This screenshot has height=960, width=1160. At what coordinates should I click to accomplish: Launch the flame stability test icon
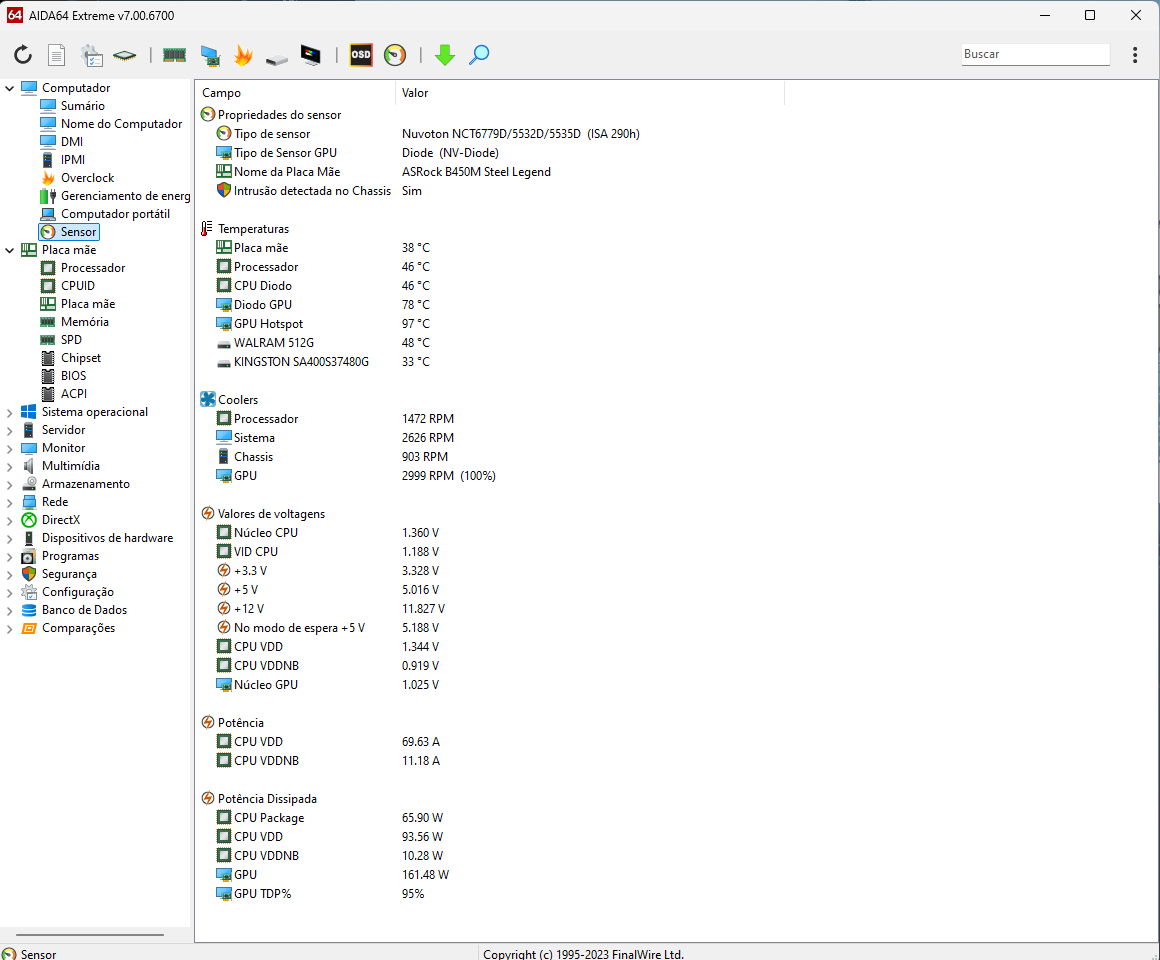tap(243, 55)
